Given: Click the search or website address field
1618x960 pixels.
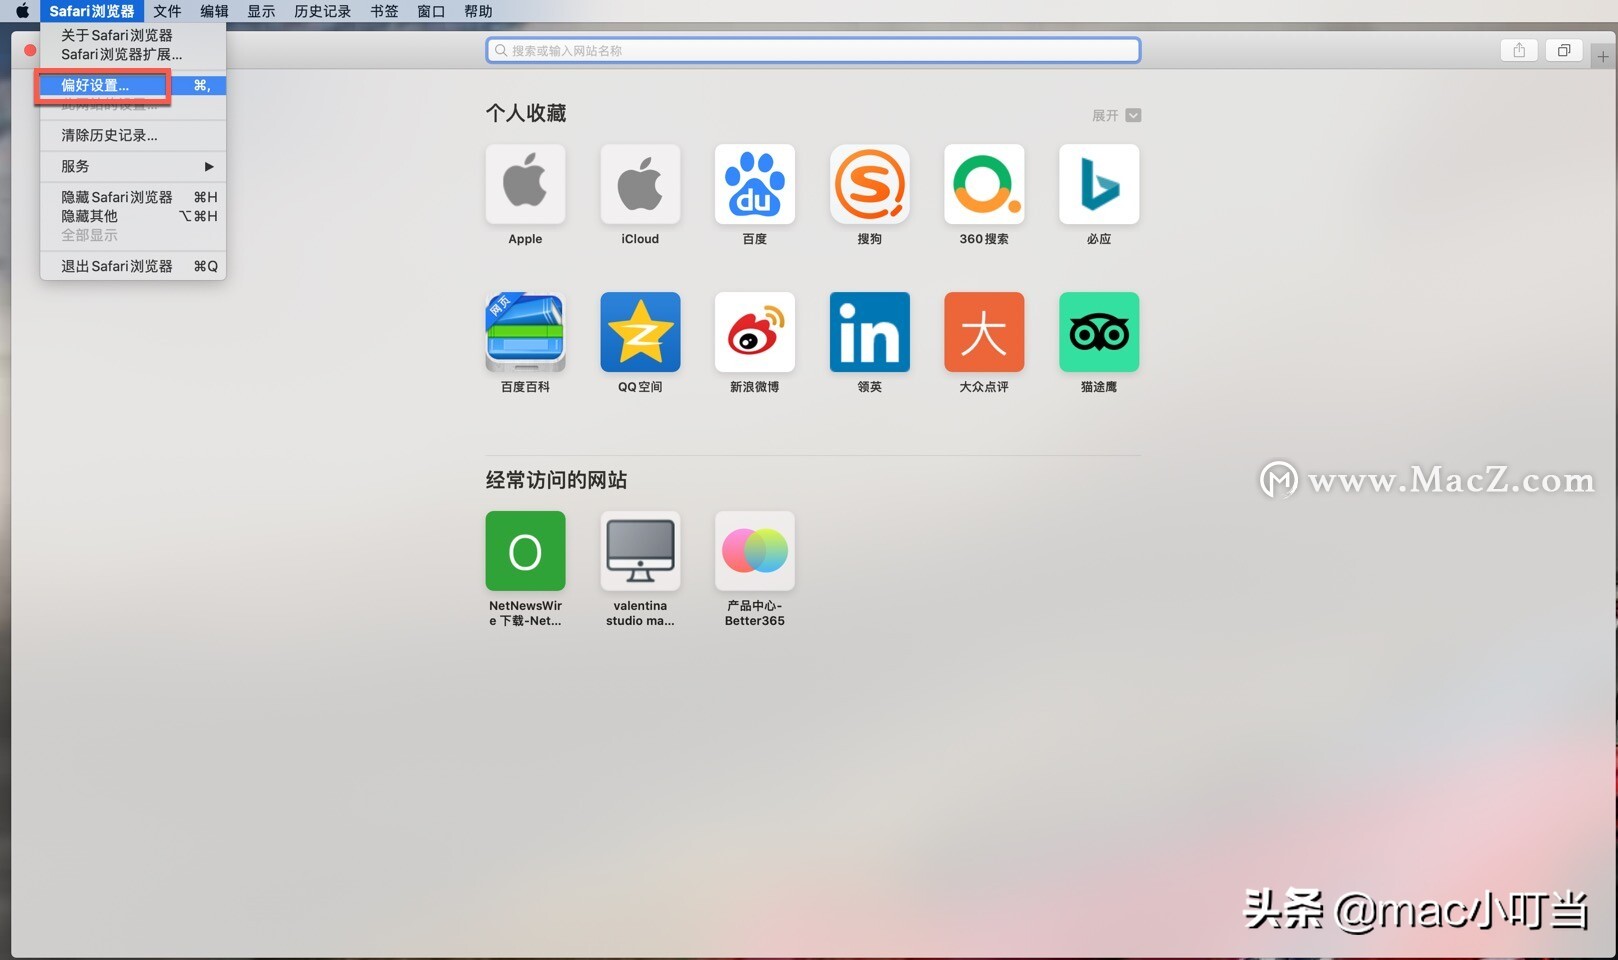Looking at the screenshot, I should [x=812, y=50].
